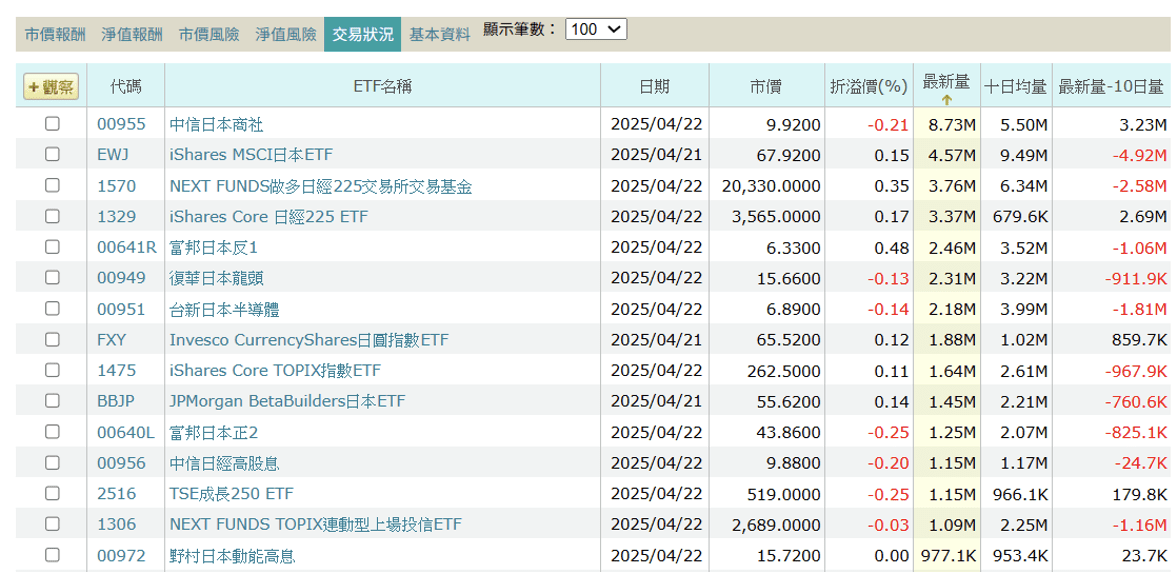The image size is (1174, 572).
Task: Check the box for EWJ row
Action: pyautogui.click(x=52, y=154)
